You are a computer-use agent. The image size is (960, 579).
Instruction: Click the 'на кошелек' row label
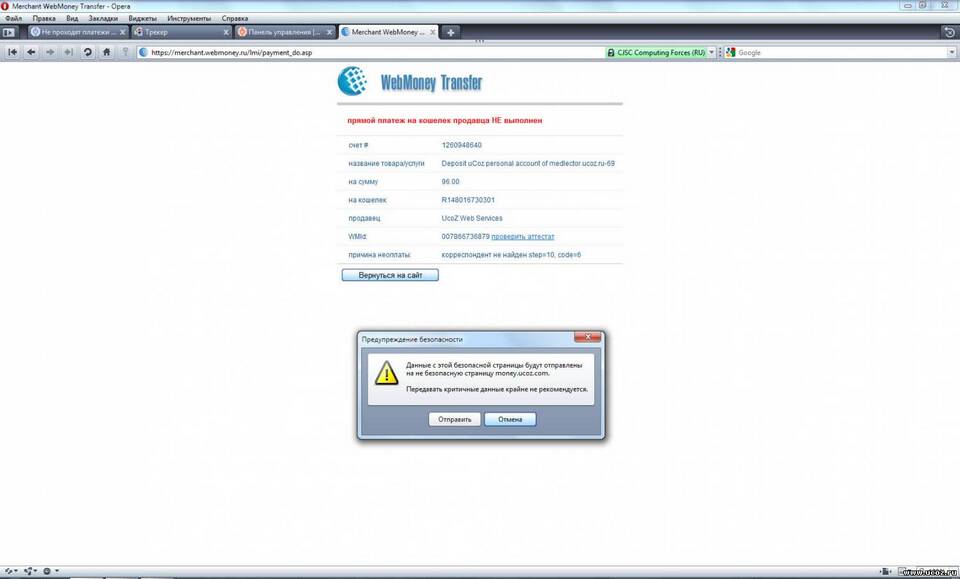pyautogui.click(x=367, y=200)
